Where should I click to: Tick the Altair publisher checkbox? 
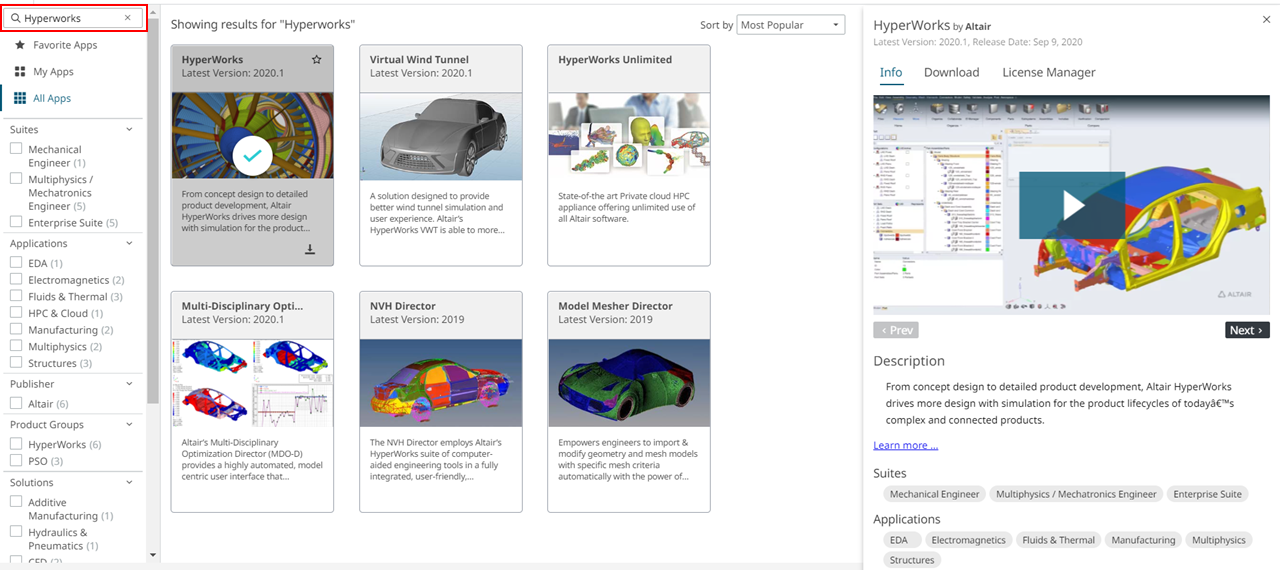[16, 403]
